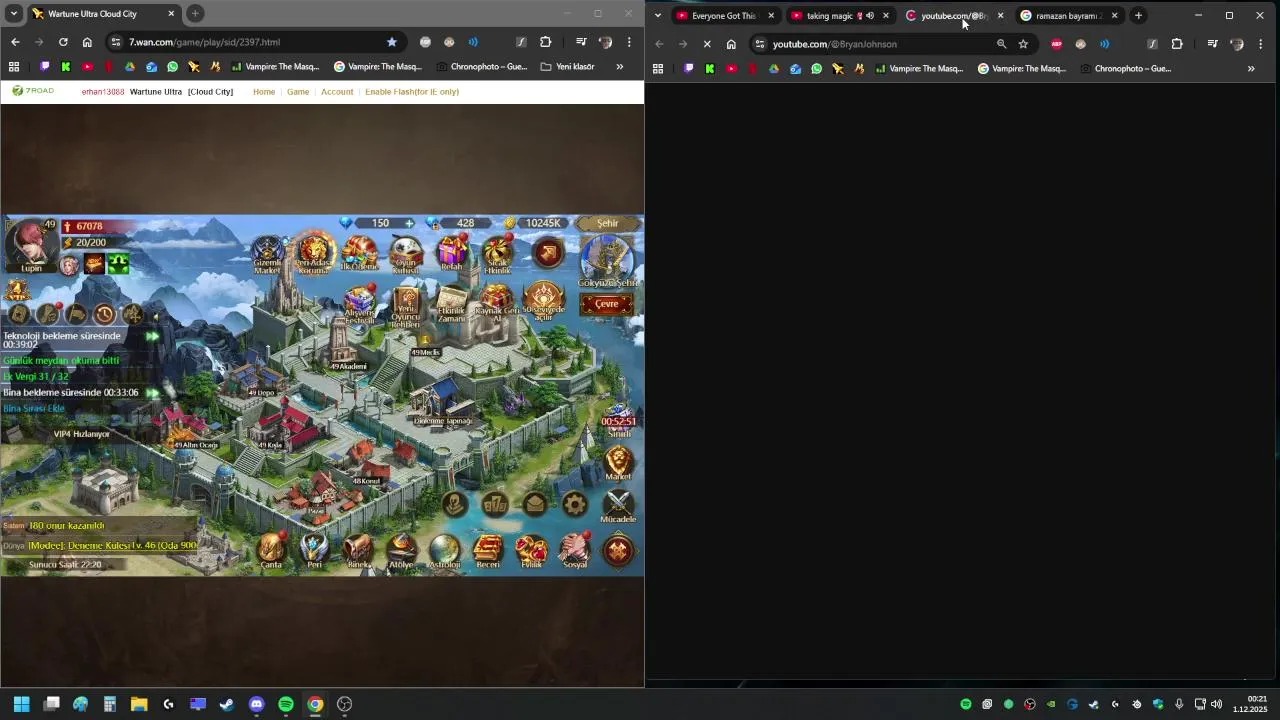Select 49 Depo building label
The width and height of the screenshot is (1280, 720).
coord(261,393)
